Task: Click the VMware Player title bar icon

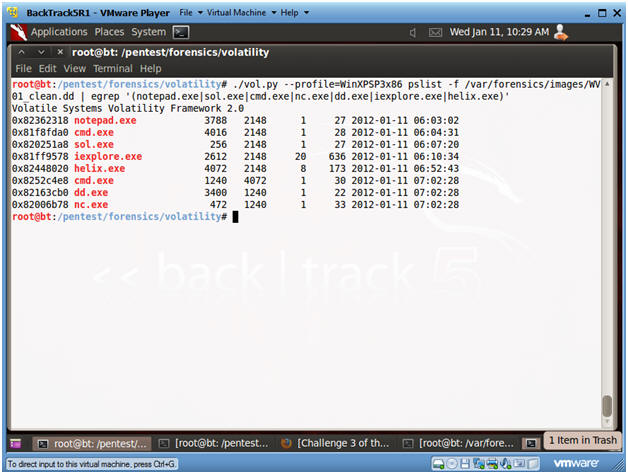Action: coord(13,12)
